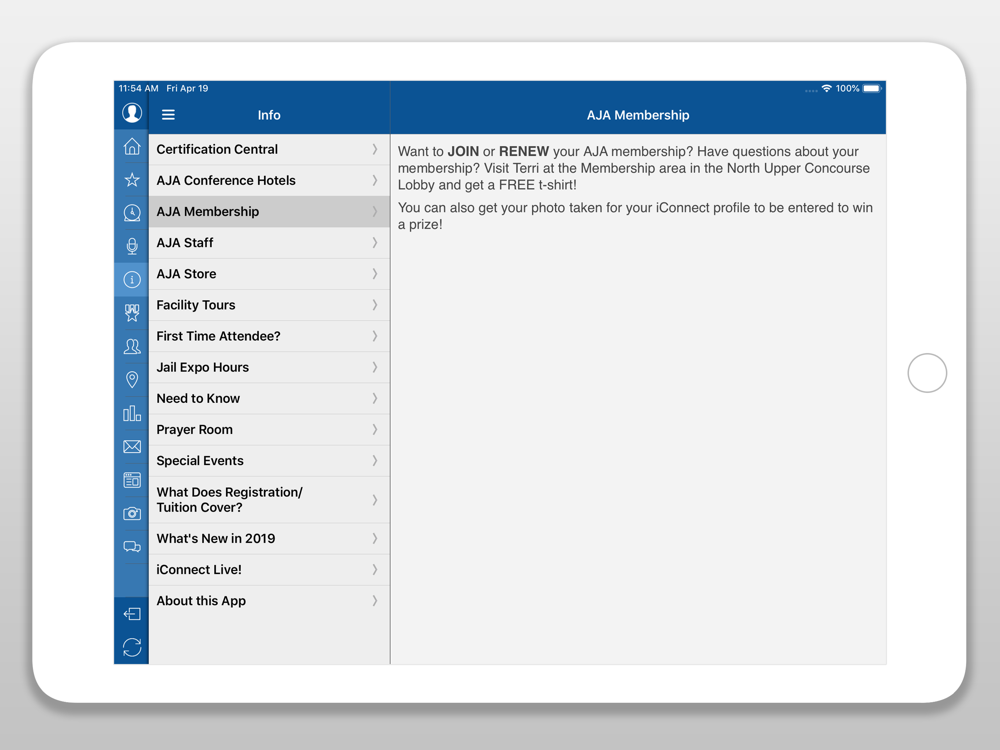Screen dimensions: 1000x750
Task: Click the AJA Membership header title
Action: [x=638, y=115]
